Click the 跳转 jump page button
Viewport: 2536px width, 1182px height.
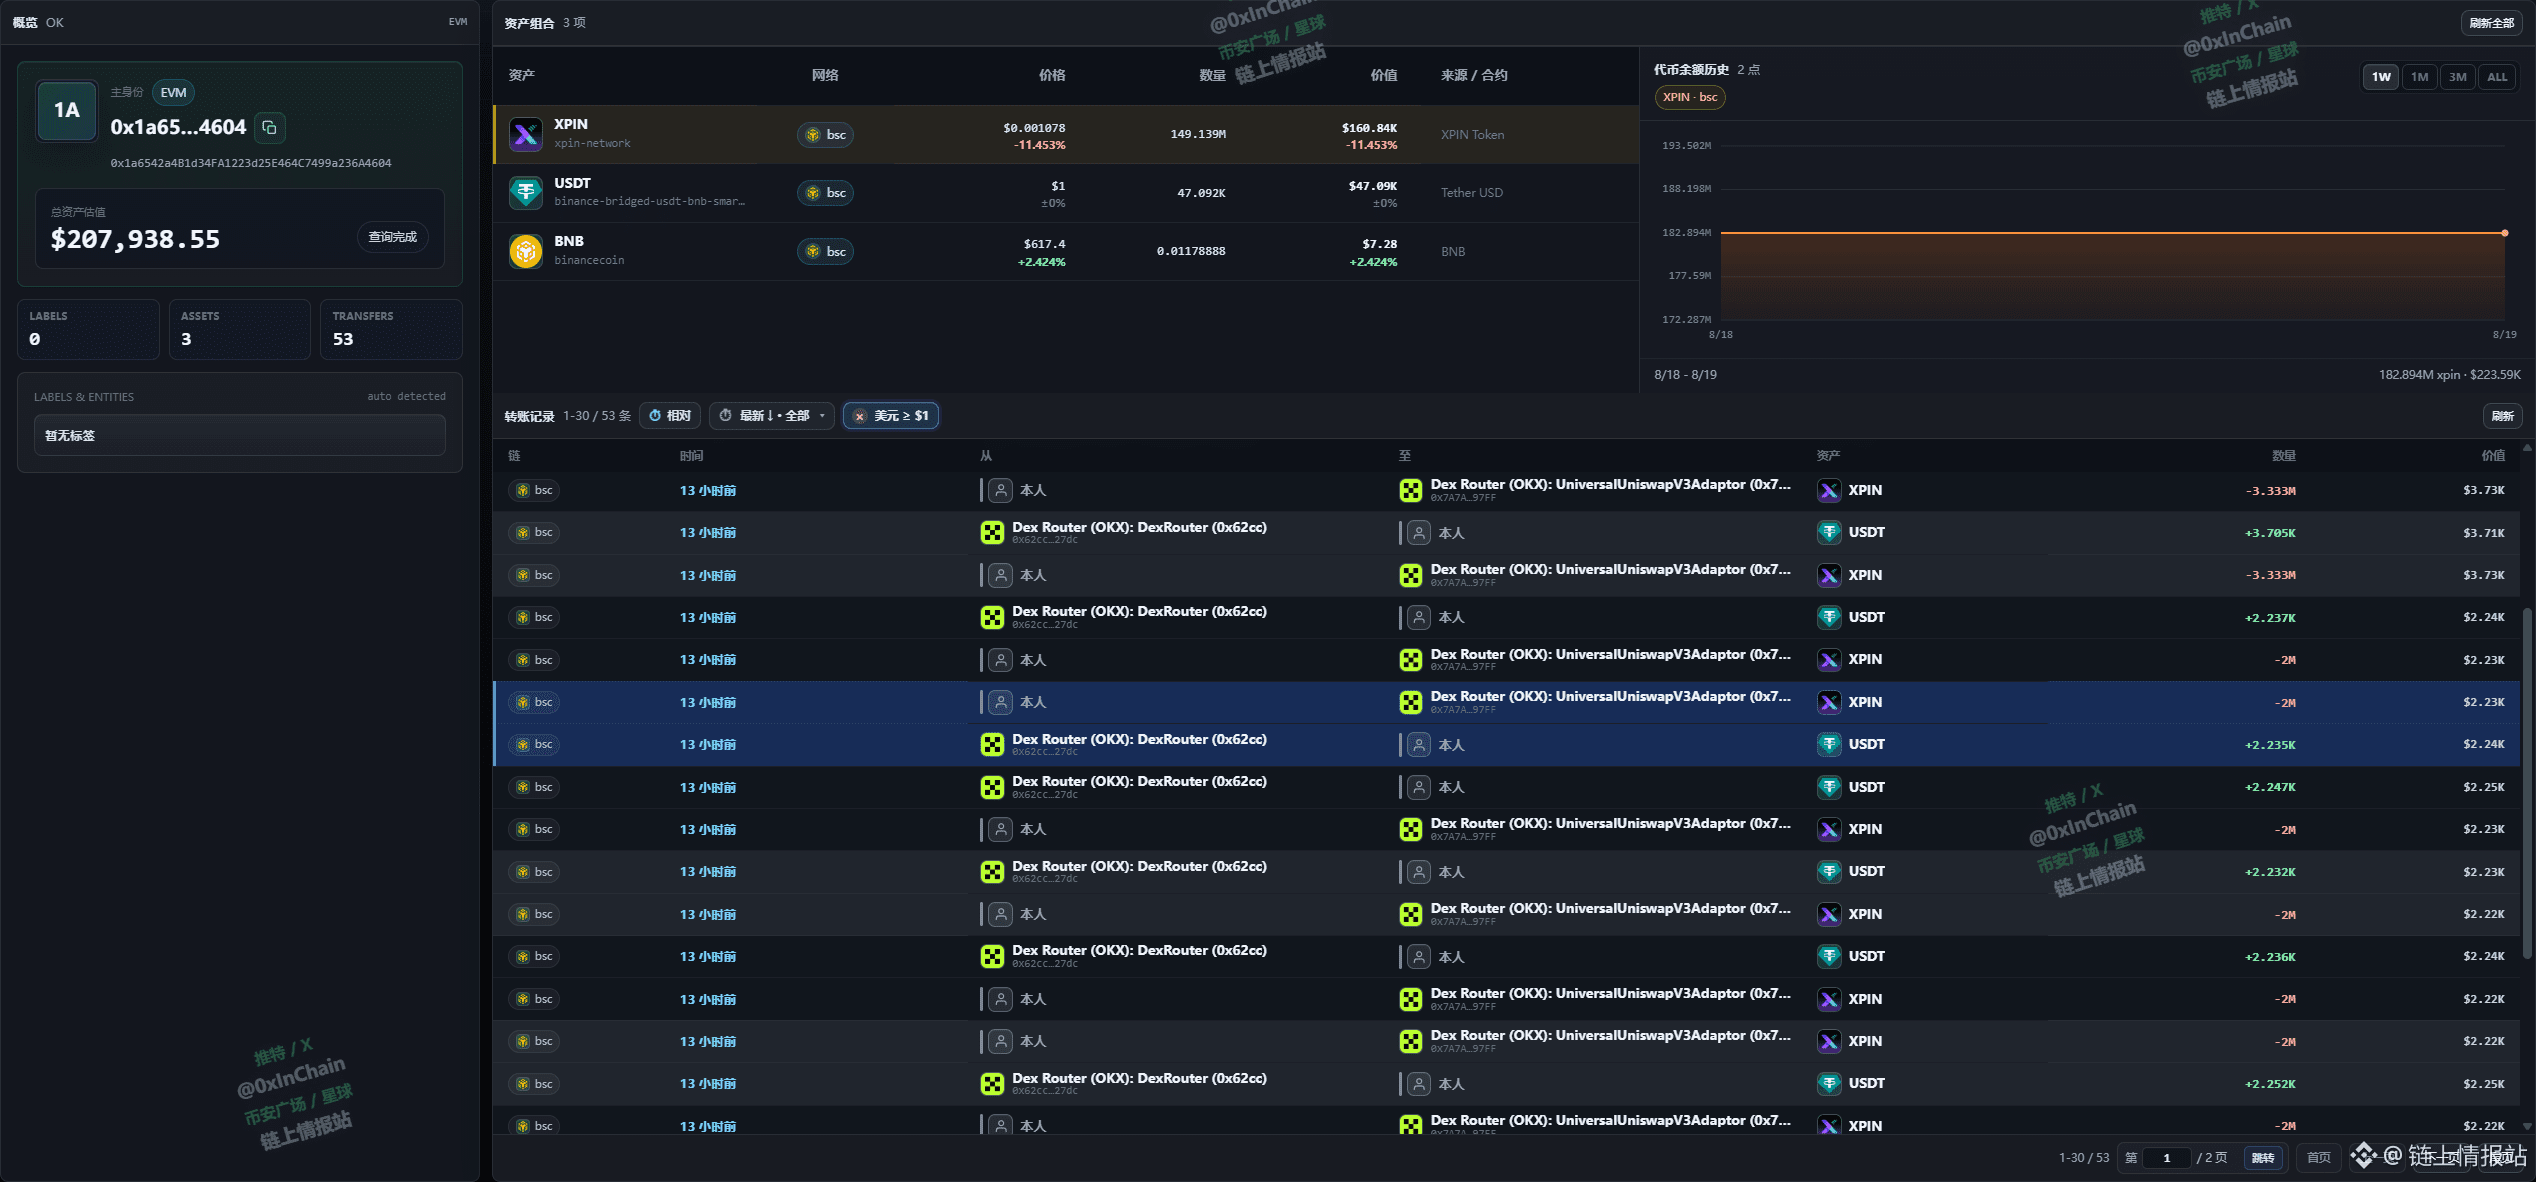tap(2263, 1158)
